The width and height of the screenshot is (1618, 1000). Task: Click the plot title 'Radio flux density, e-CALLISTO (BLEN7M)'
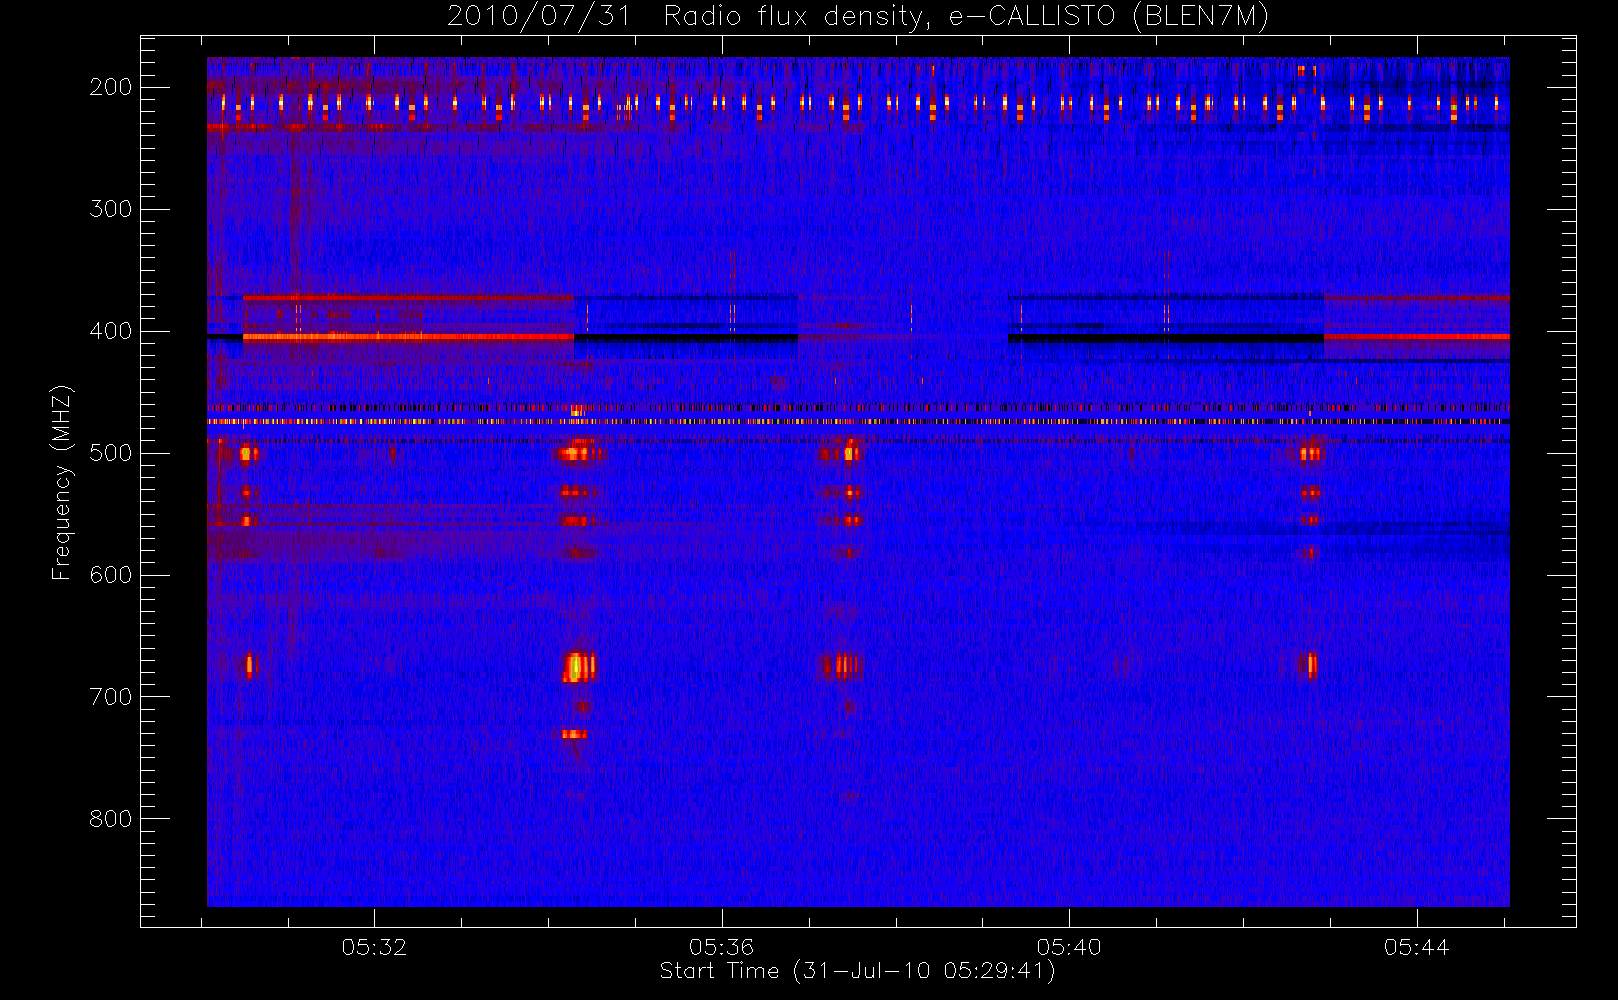click(965, 17)
